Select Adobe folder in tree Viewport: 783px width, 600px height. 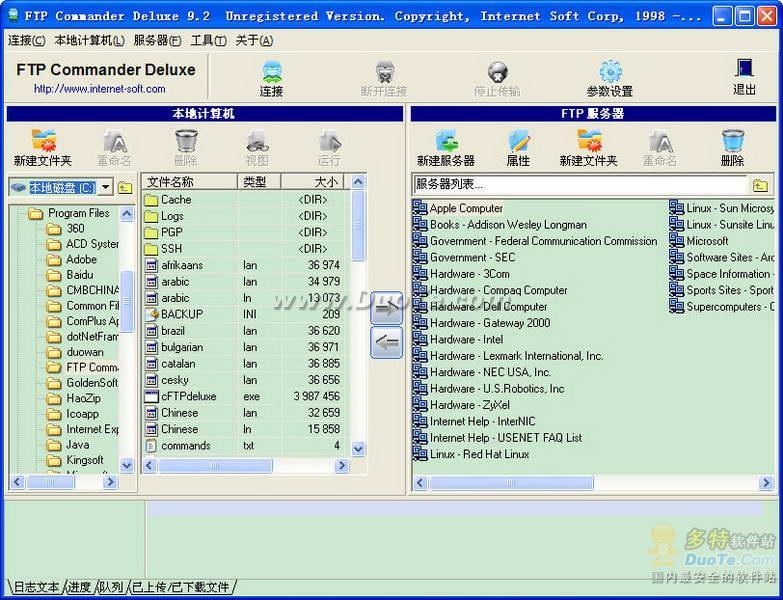click(71, 260)
